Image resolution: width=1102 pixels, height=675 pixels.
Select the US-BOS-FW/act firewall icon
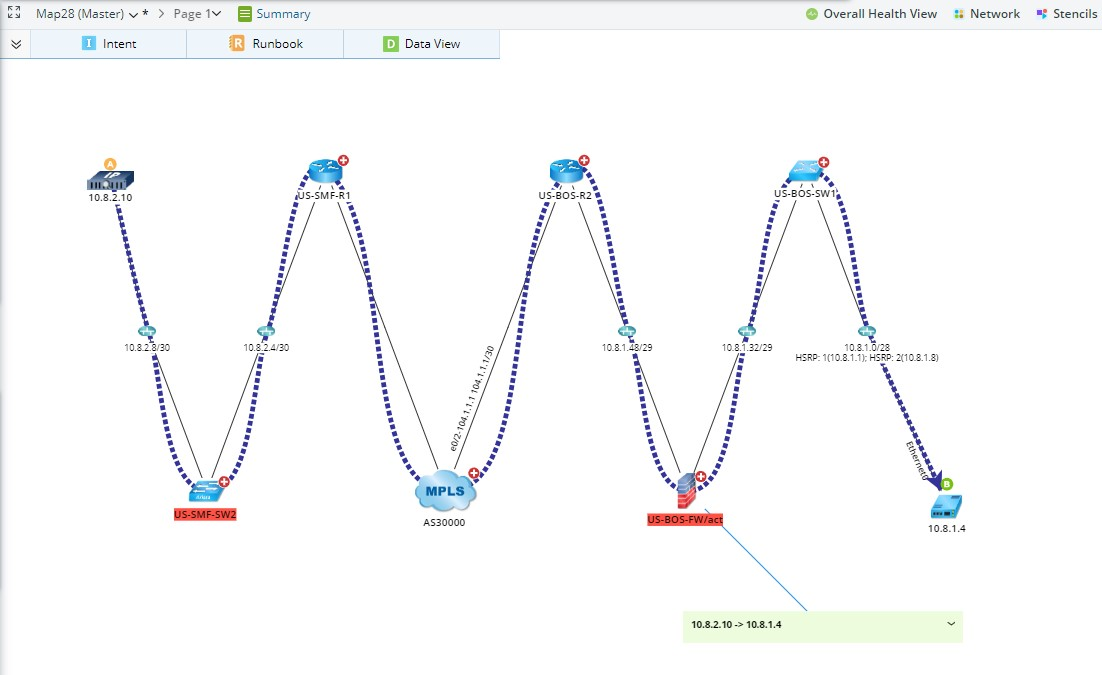[687, 490]
